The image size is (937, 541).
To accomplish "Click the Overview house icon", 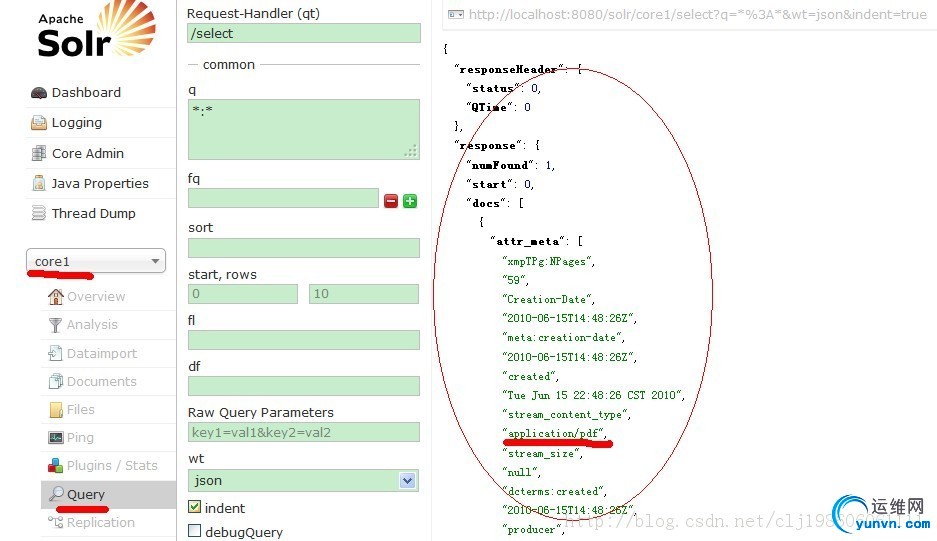I will [56, 297].
